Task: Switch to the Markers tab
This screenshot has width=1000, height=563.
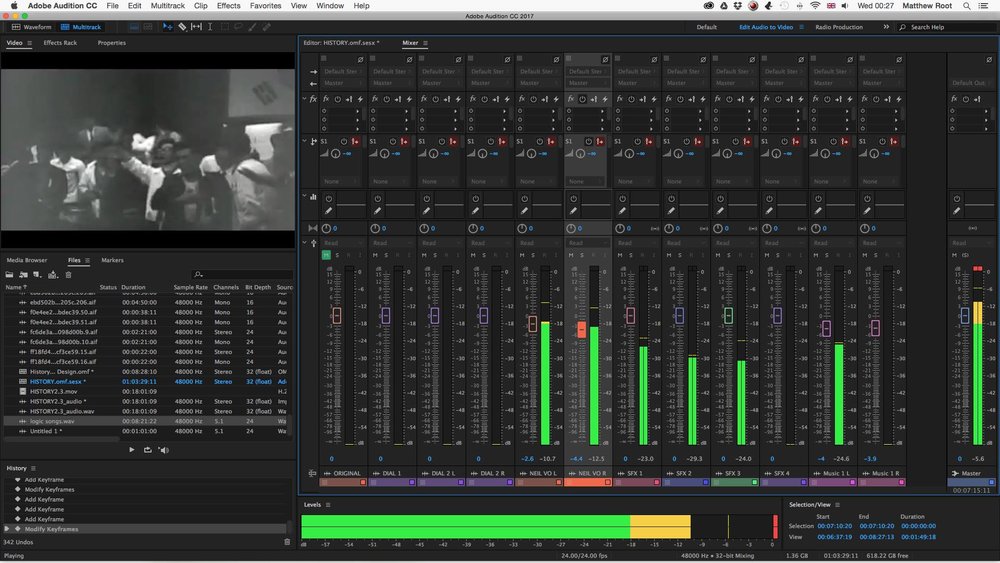Action: [x=112, y=260]
